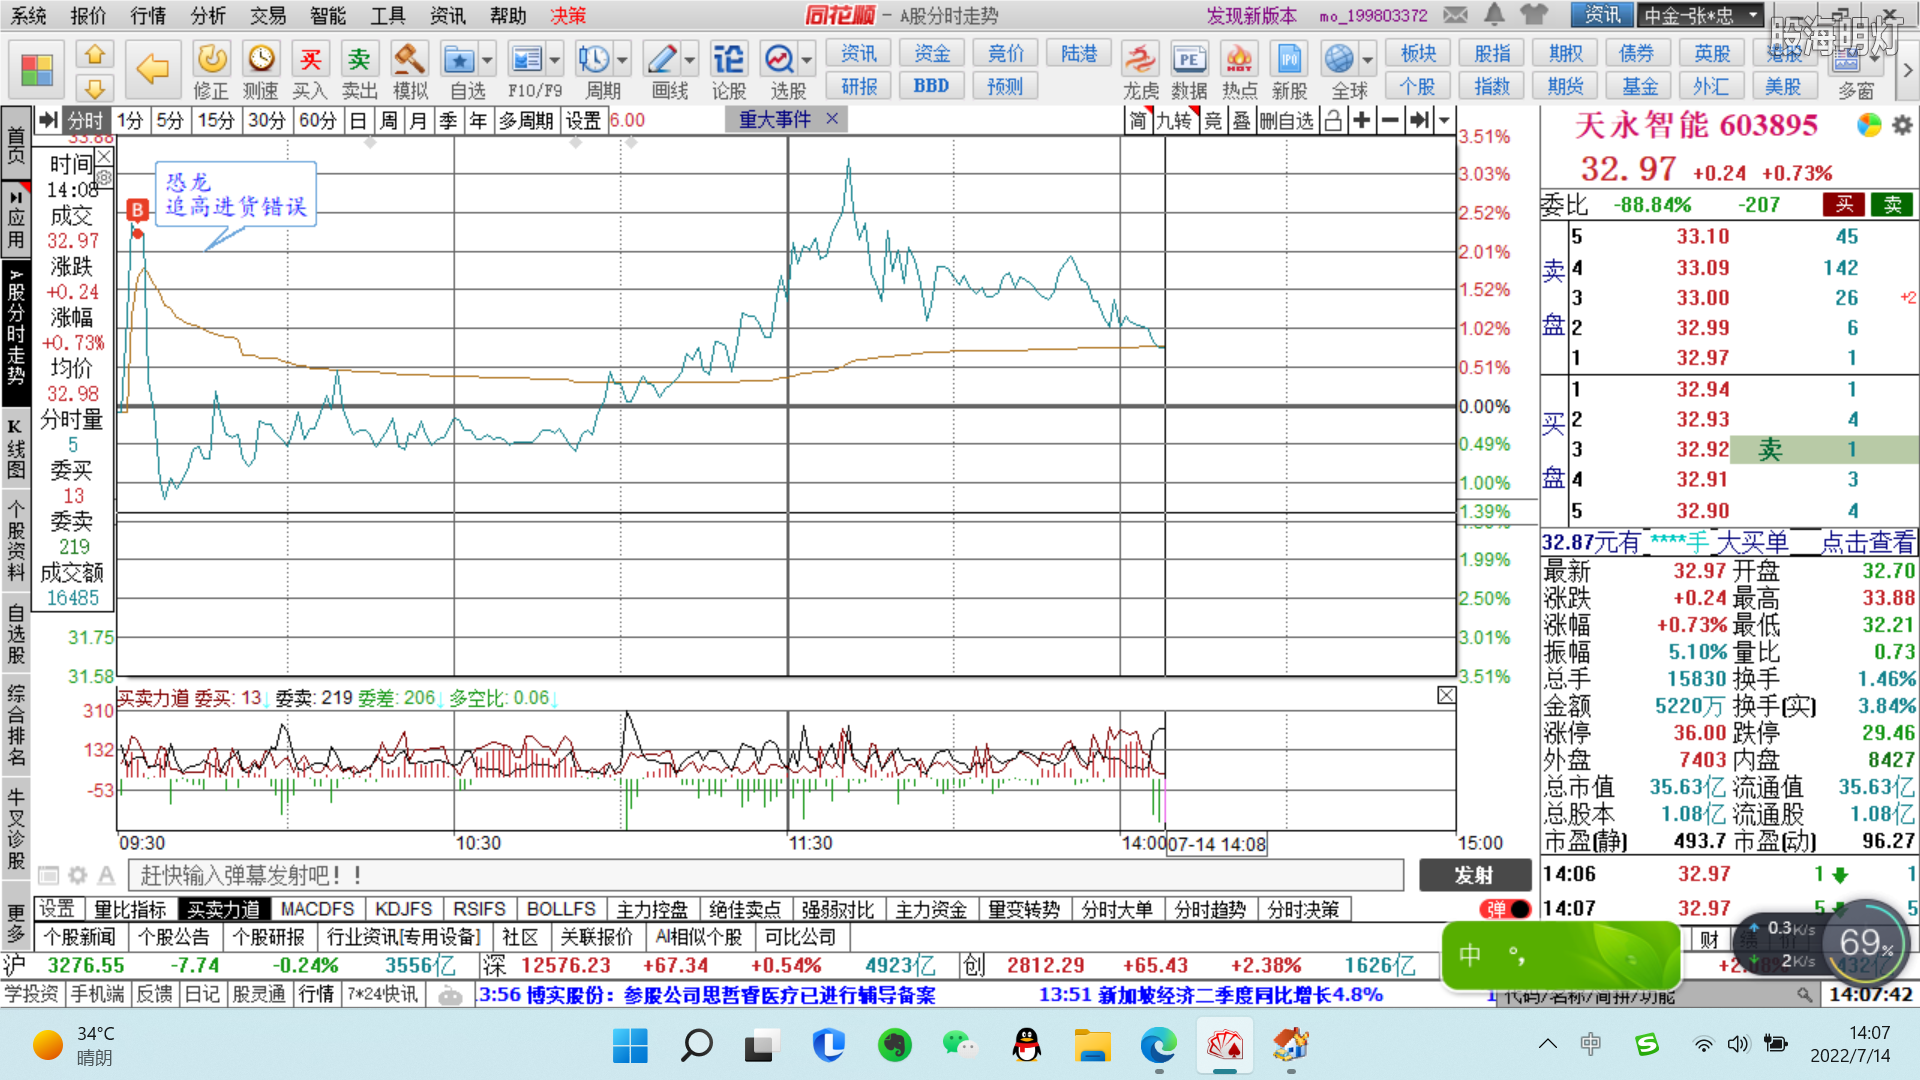Open the F10/F9 company info icon
The width and height of the screenshot is (1920, 1080).
[526, 59]
